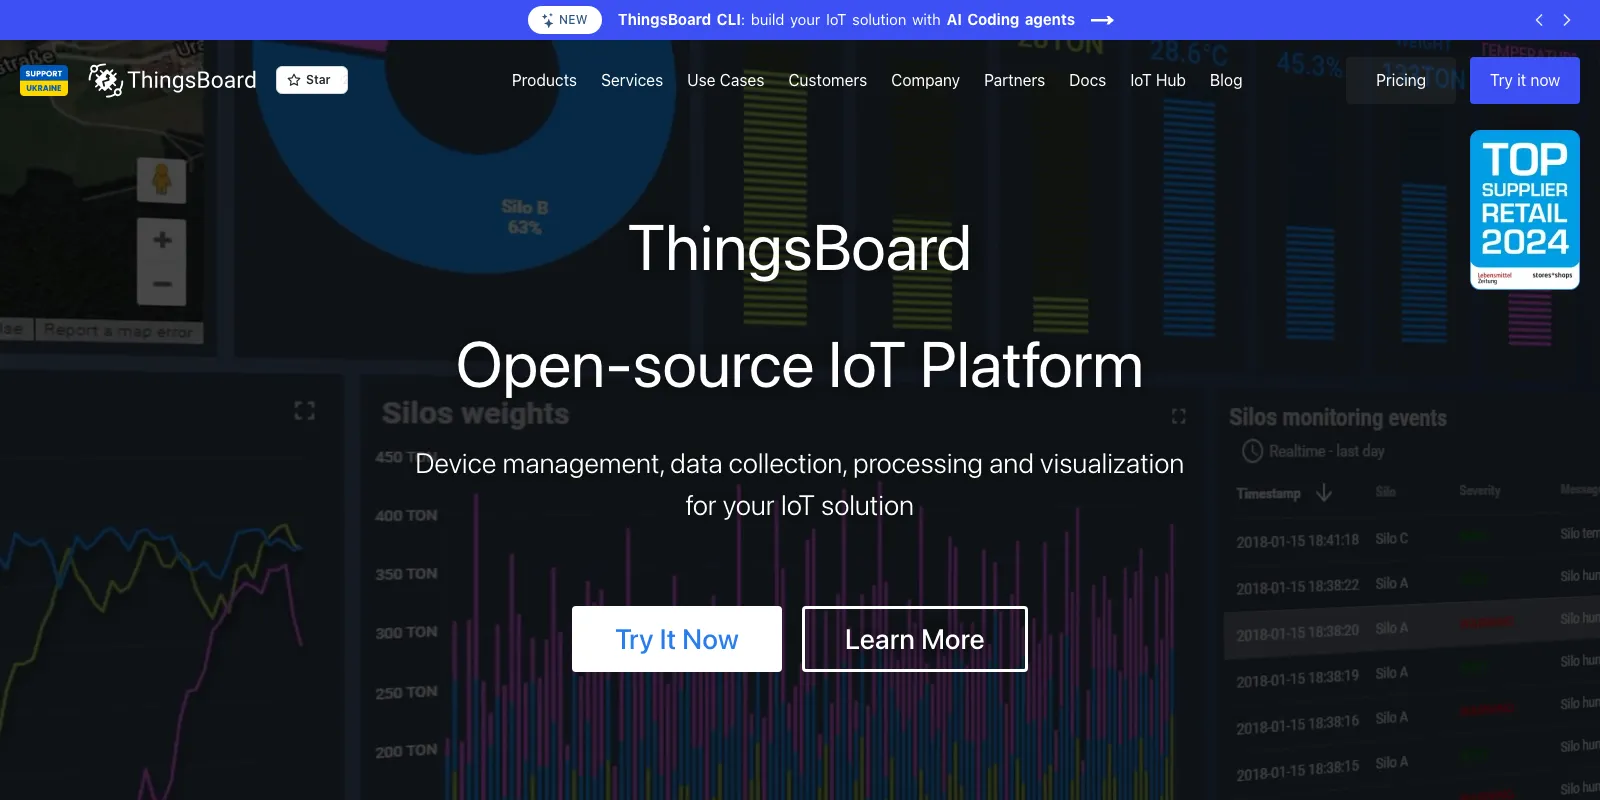Go to the Docs page
Viewport: 1600px width, 800px height.
pos(1087,80)
